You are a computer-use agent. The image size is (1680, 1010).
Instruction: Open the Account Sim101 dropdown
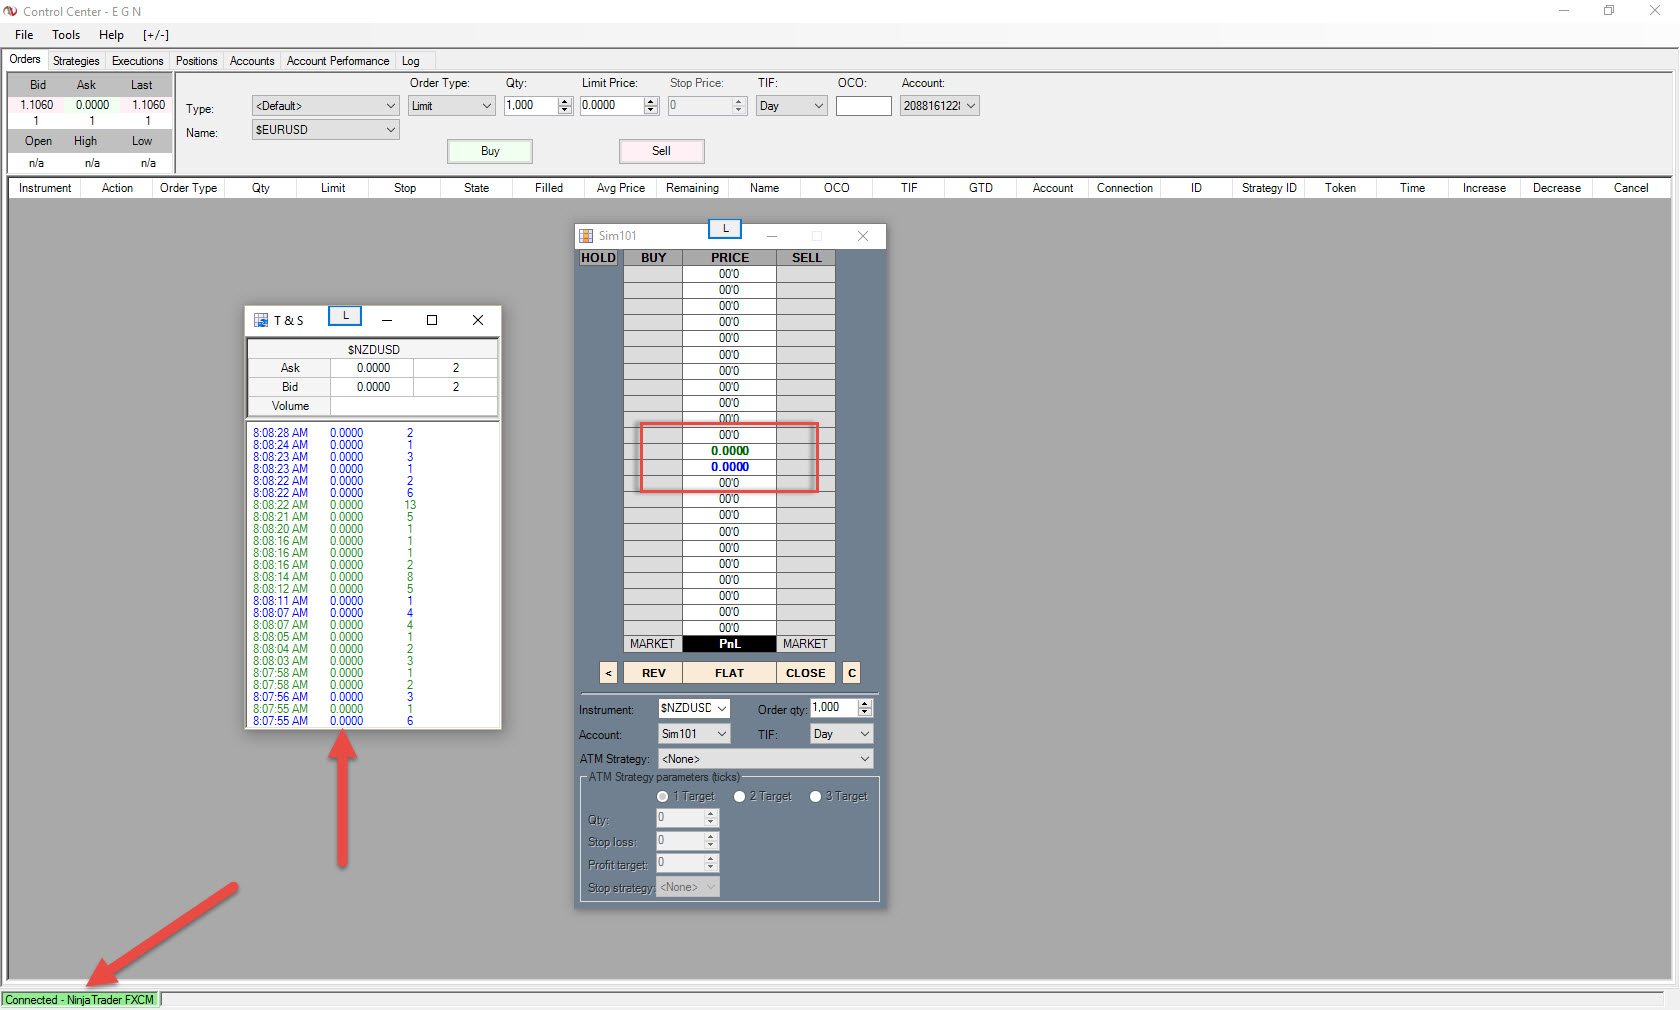(x=694, y=734)
